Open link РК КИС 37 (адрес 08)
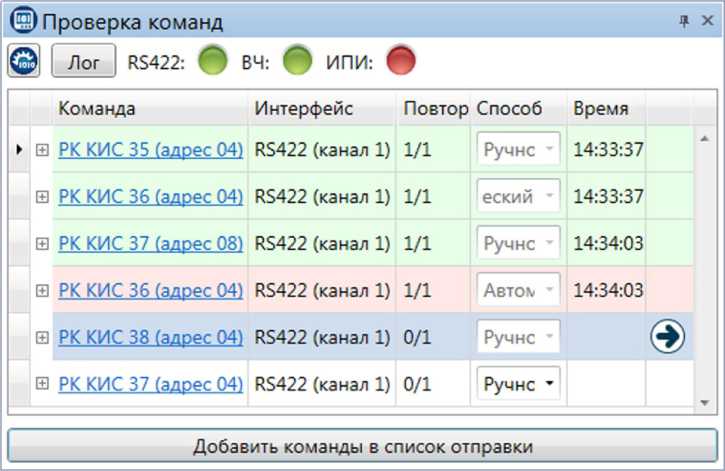The height and width of the screenshot is (471, 725). coord(151,244)
